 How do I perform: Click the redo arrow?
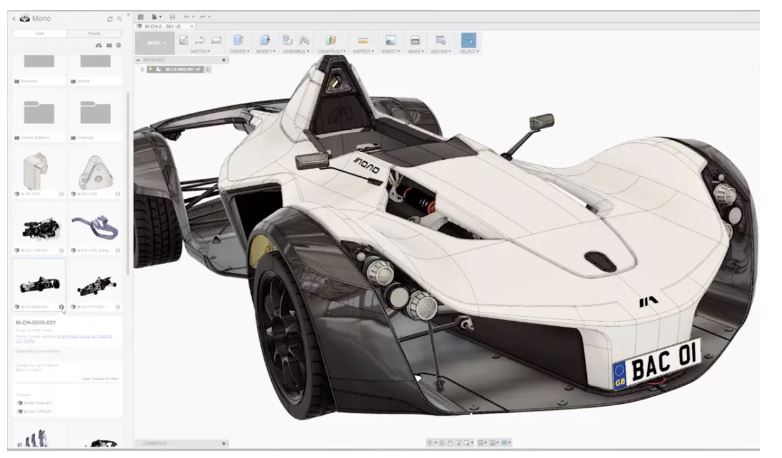point(203,17)
